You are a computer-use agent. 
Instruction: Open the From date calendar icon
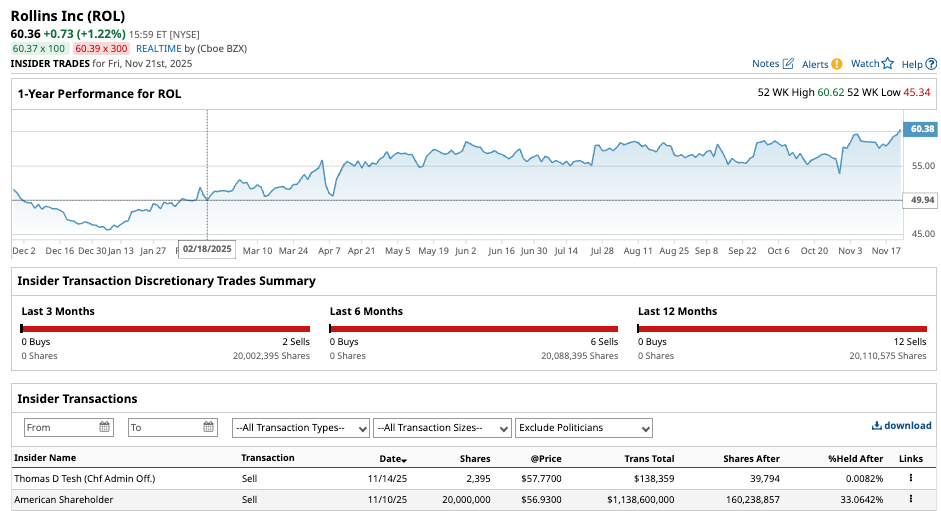(x=105, y=427)
